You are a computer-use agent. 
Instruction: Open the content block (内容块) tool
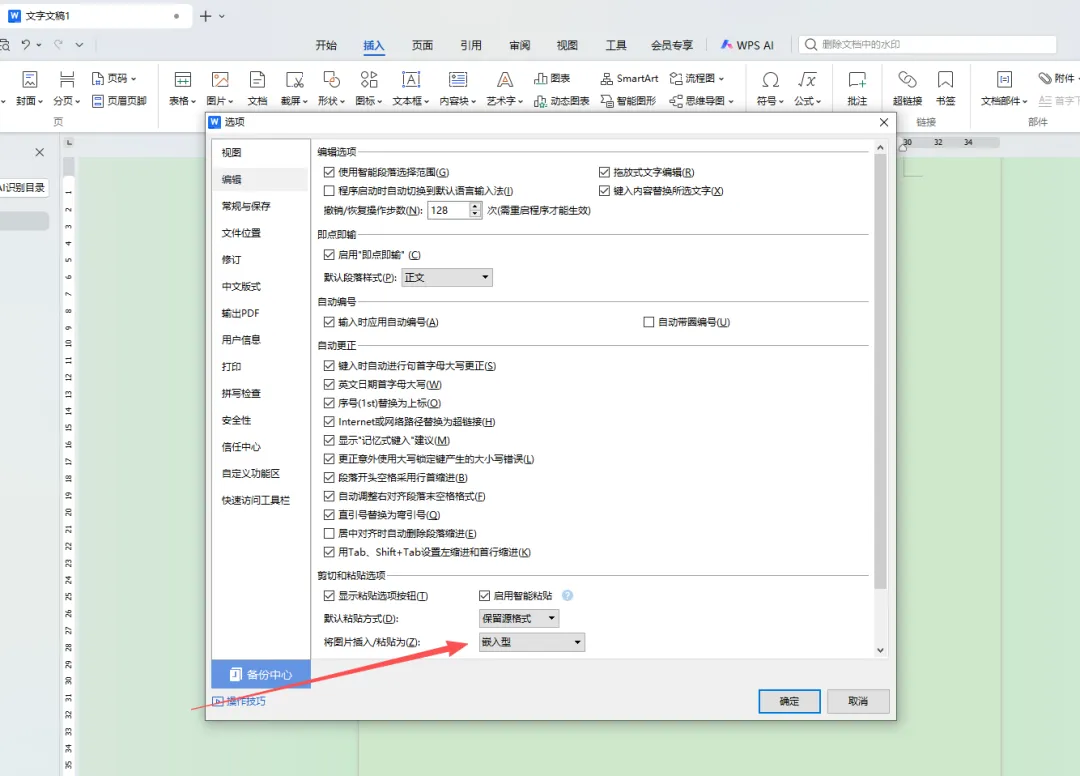[x=457, y=88]
